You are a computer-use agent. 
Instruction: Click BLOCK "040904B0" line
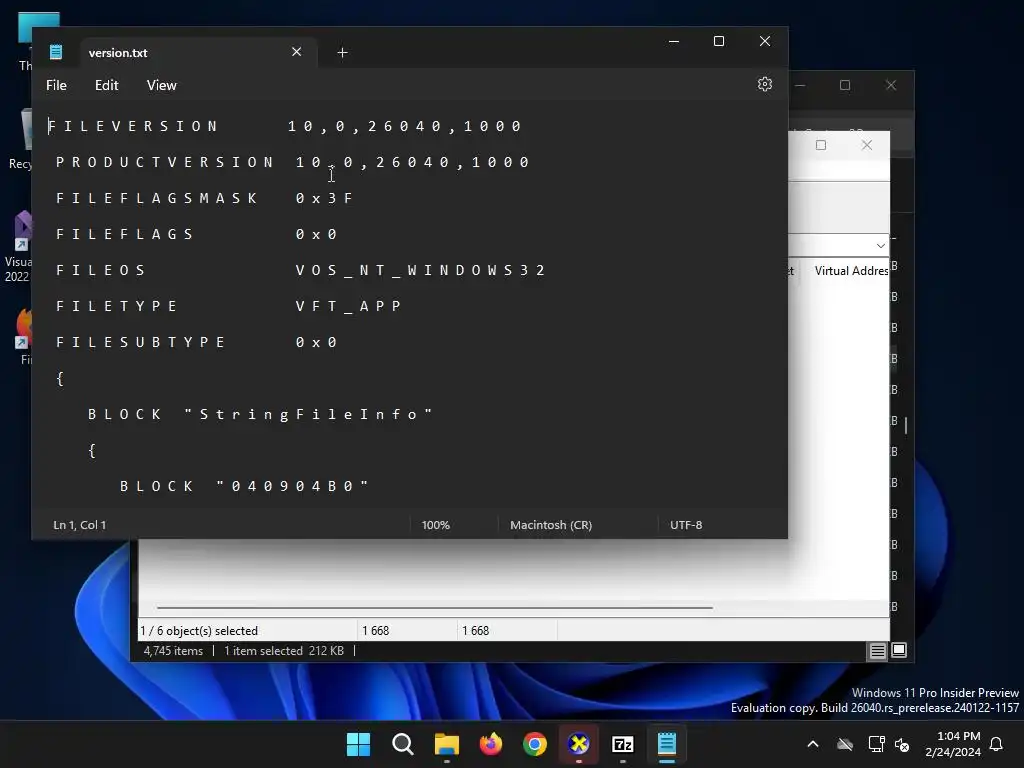click(244, 486)
